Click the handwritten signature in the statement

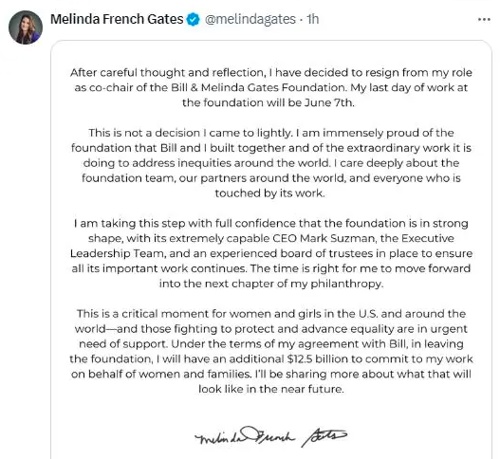pos(271,436)
